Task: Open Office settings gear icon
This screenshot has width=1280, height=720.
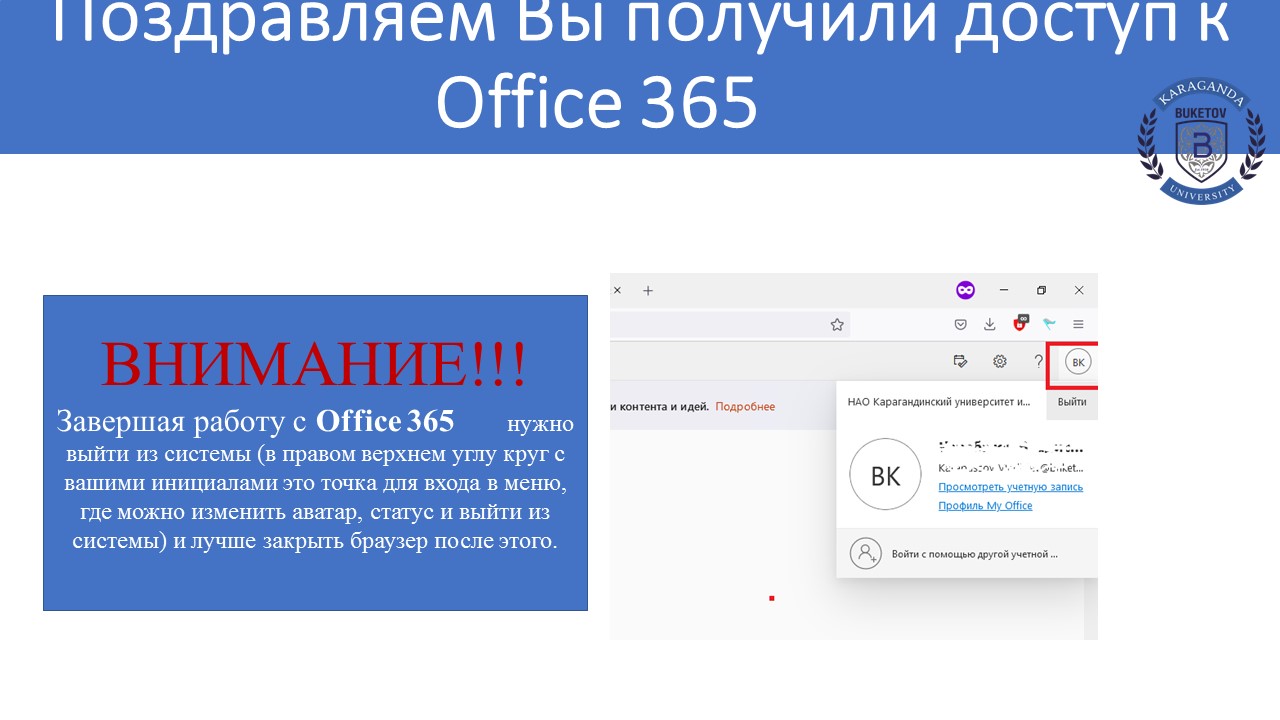Action: click(x=1000, y=362)
